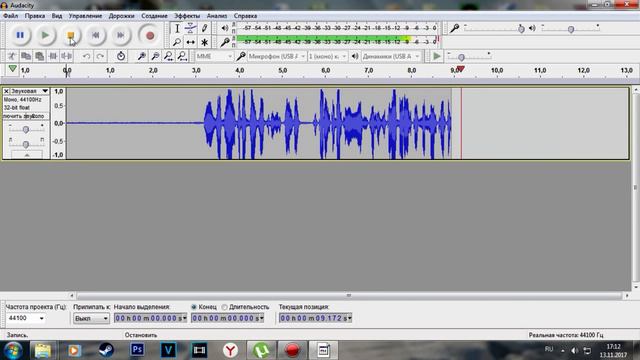640x360 pixels.
Task: Click the playback volume slider handle
Action: [571, 29]
